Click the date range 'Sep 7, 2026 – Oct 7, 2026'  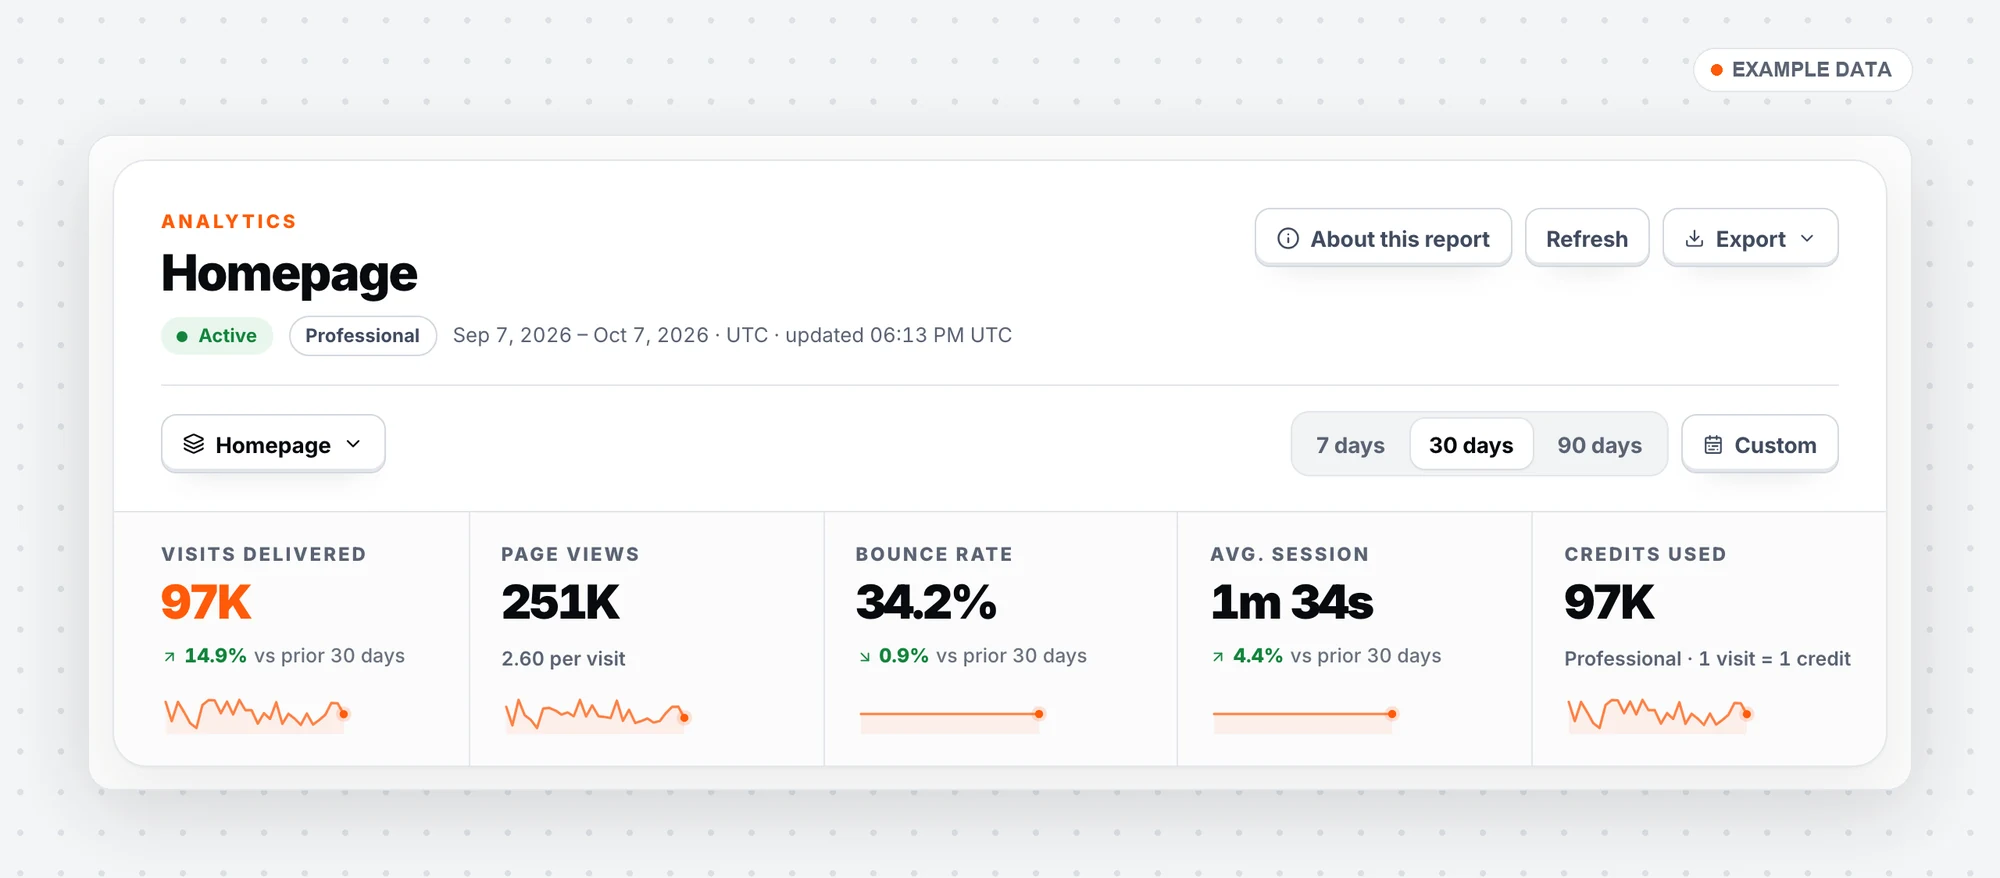click(x=581, y=335)
